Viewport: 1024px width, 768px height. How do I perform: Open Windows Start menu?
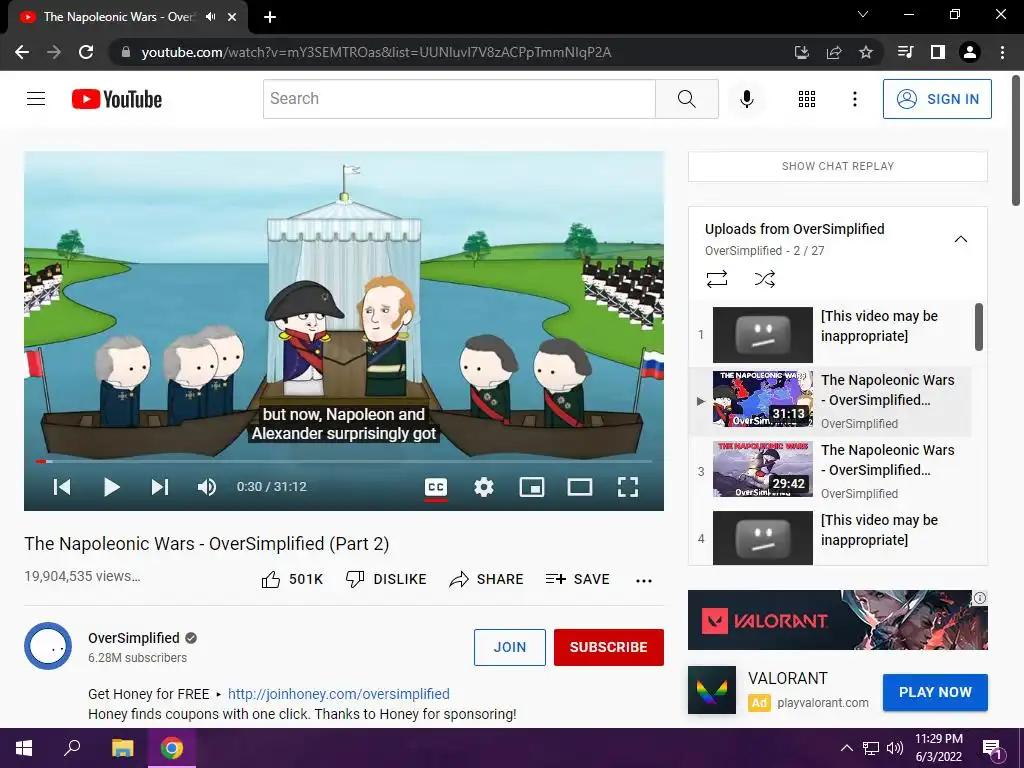pos(24,748)
